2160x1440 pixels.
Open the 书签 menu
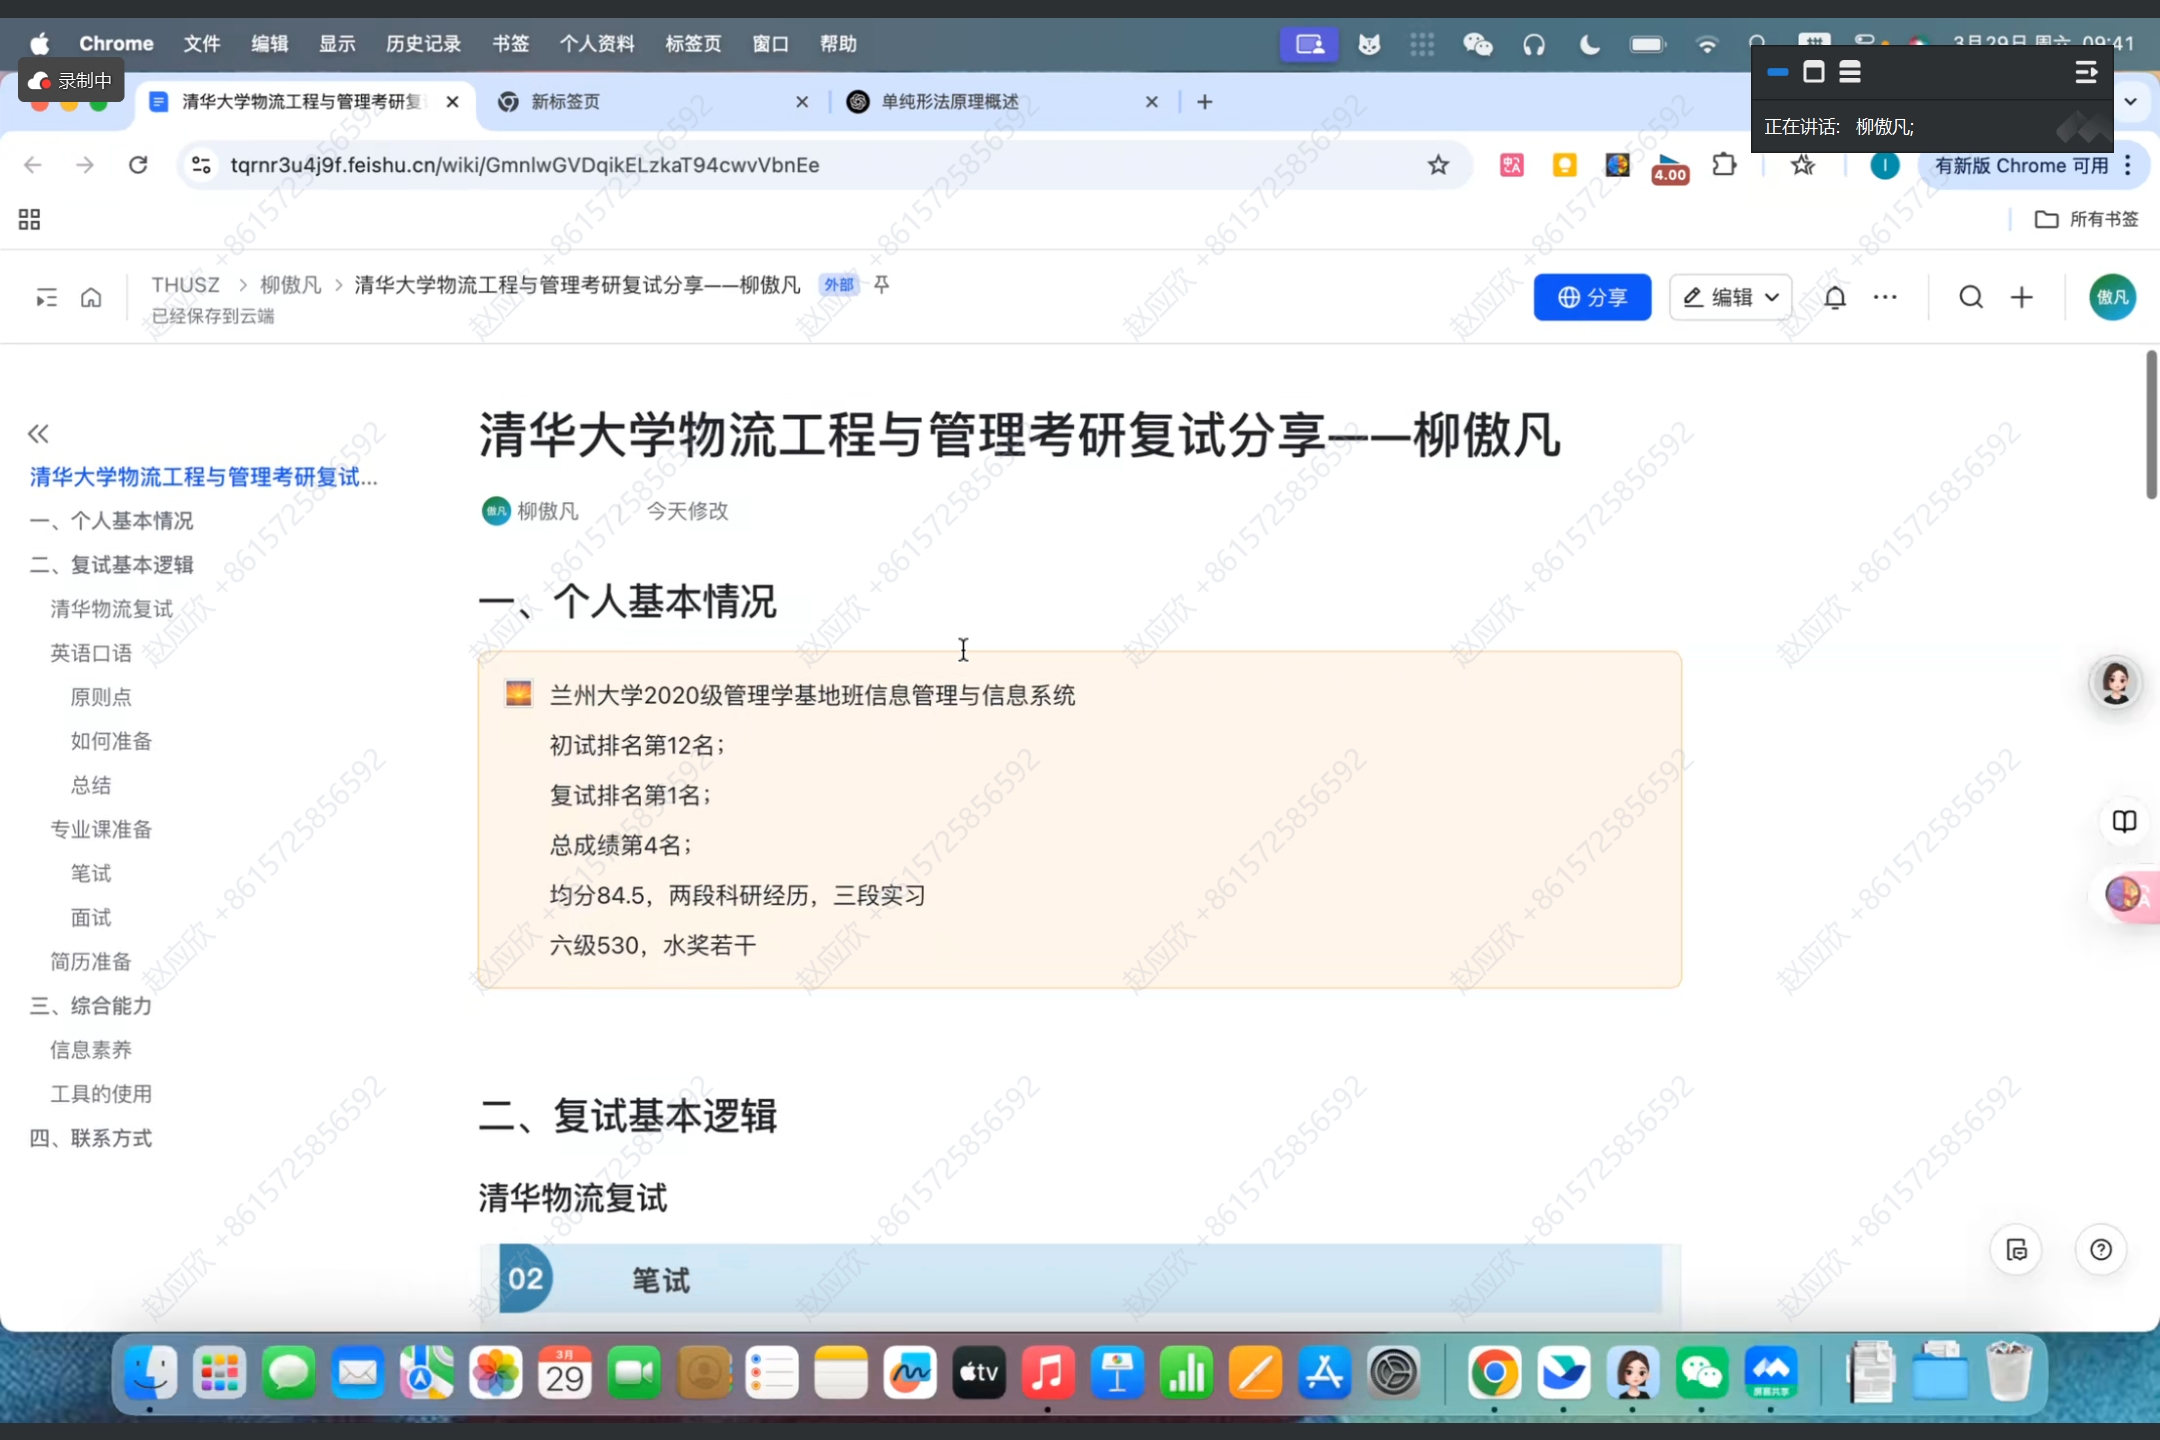click(x=510, y=44)
